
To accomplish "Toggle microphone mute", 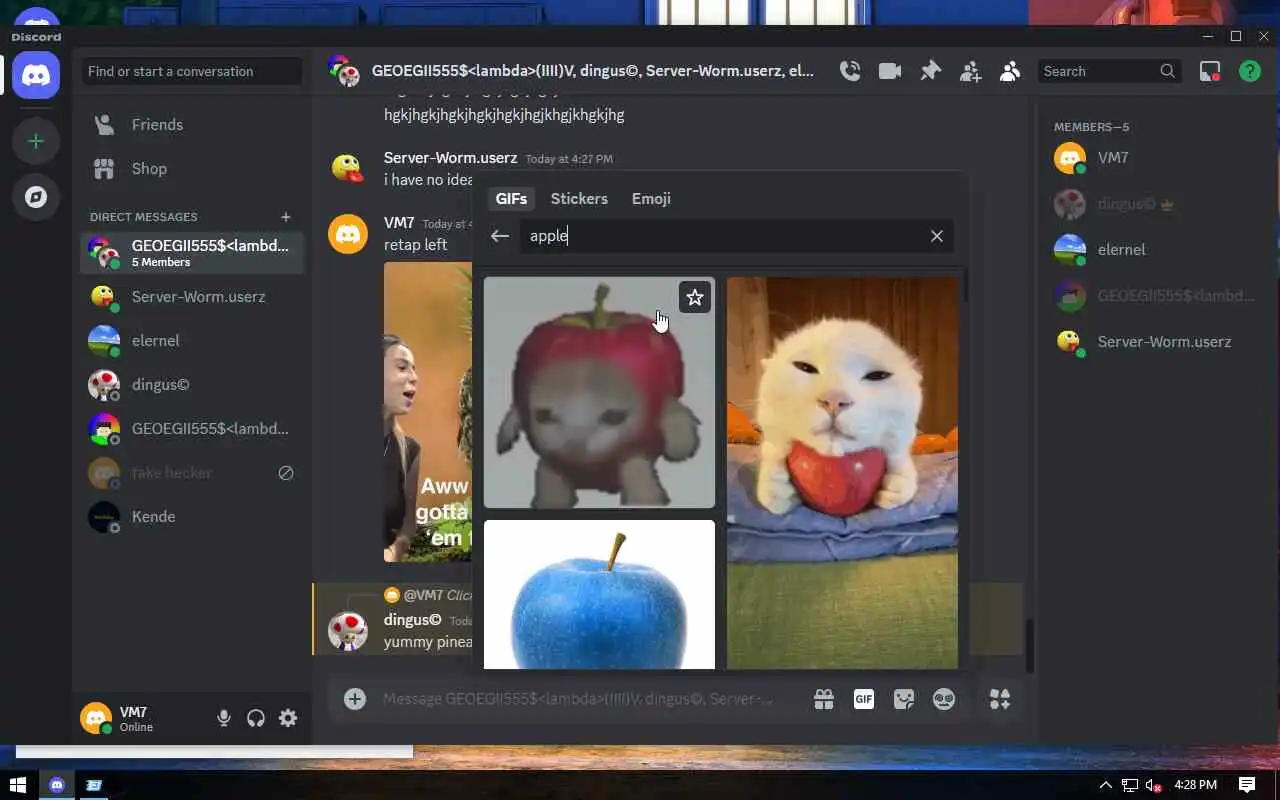I will pyautogui.click(x=224, y=718).
